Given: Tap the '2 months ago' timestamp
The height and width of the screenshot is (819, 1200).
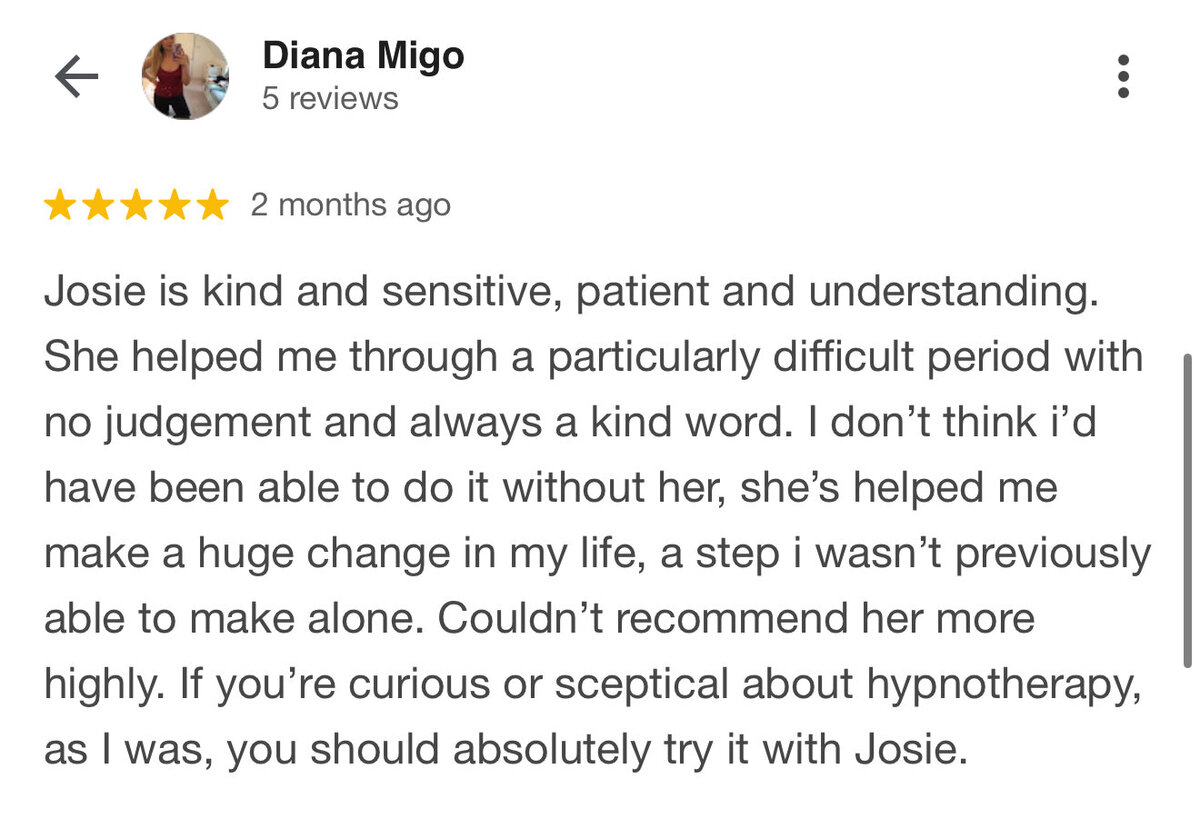Looking at the screenshot, I should click(350, 205).
